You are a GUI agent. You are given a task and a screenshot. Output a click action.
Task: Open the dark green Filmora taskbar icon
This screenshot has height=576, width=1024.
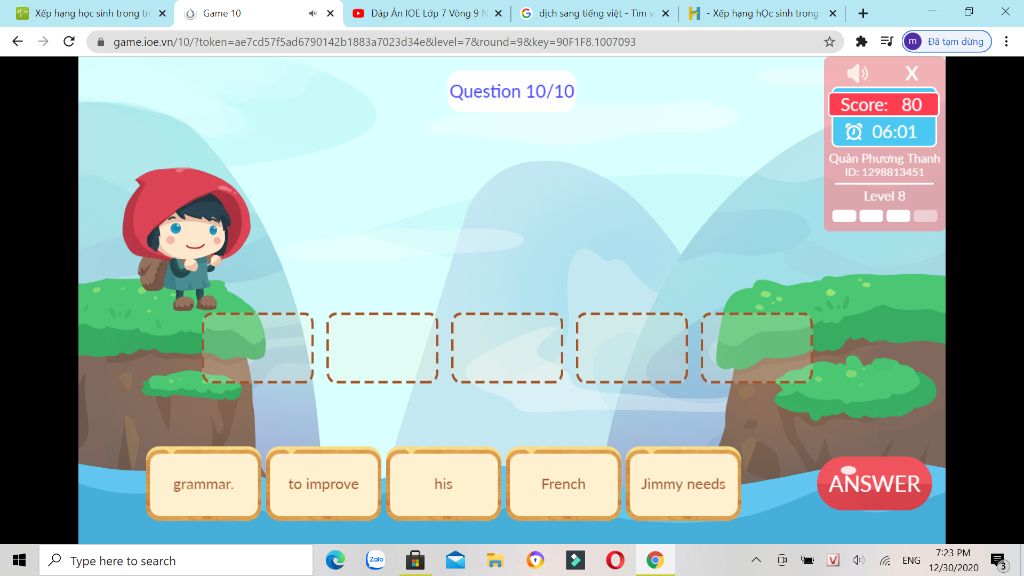click(x=575, y=560)
